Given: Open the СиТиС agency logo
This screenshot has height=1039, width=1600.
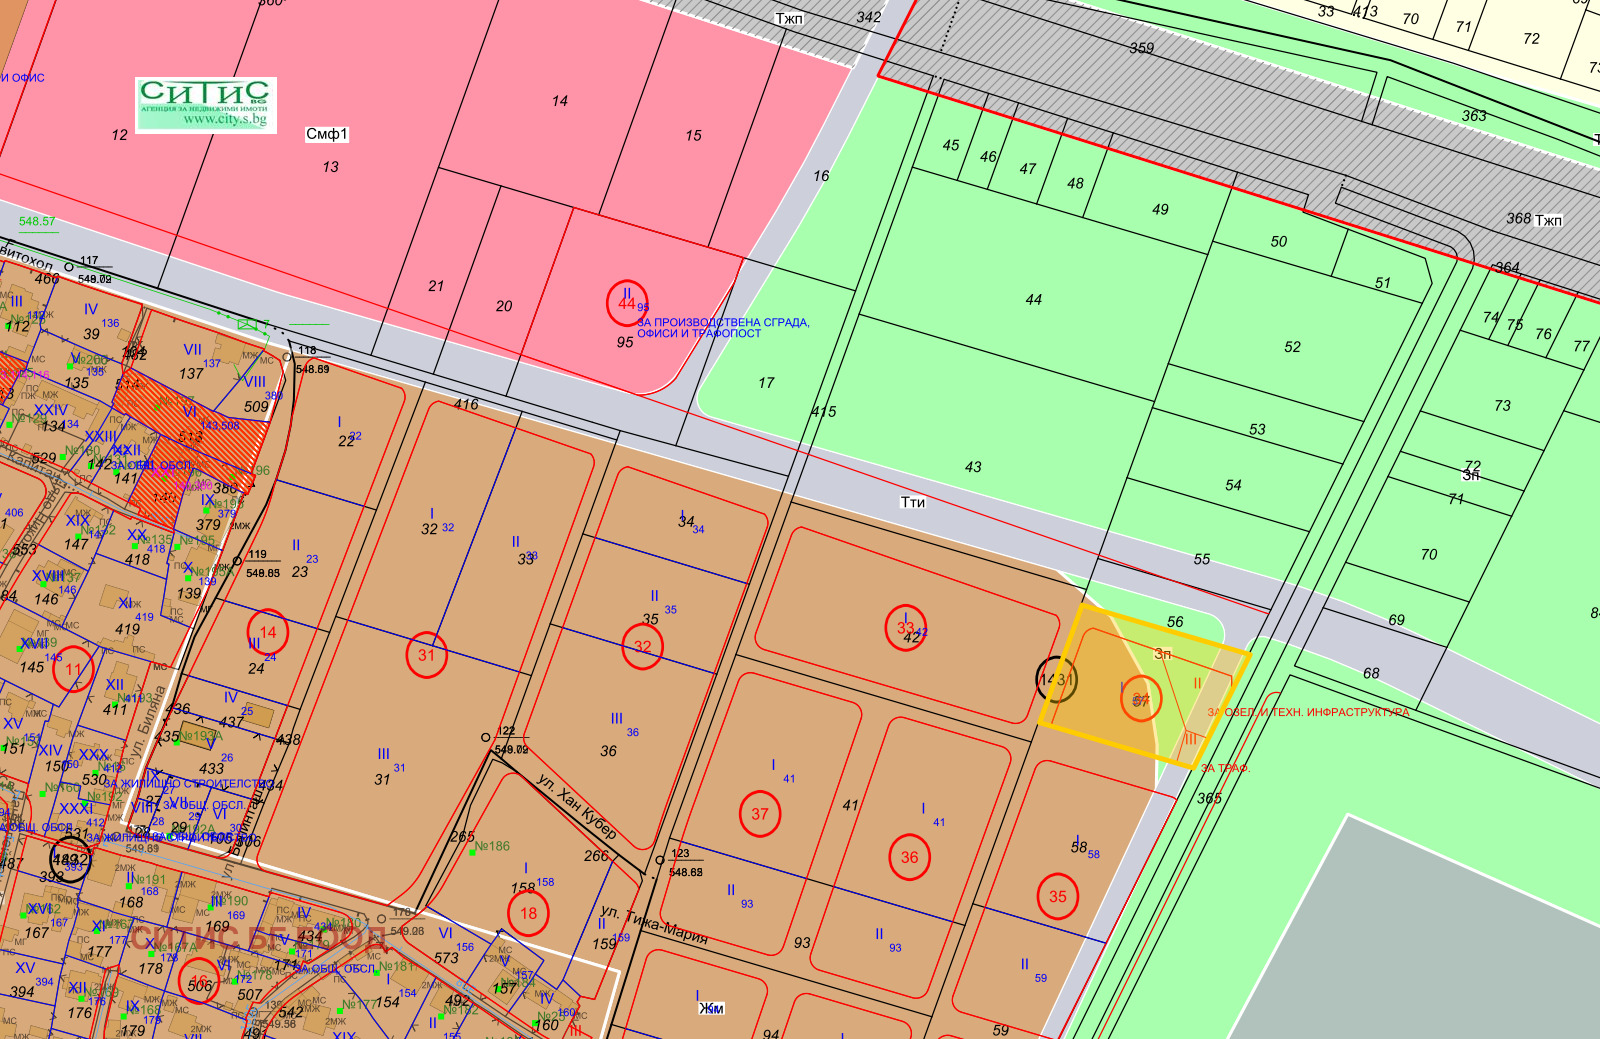Looking at the screenshot, I should (206, 104).
